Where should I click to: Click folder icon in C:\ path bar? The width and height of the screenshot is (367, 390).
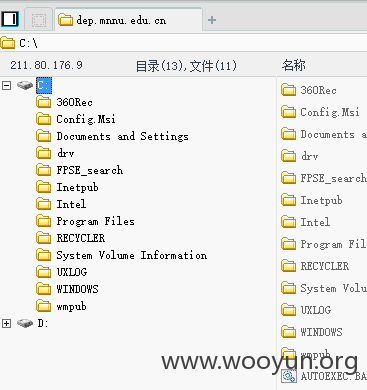pyautogui.click(x=8, y=43)
